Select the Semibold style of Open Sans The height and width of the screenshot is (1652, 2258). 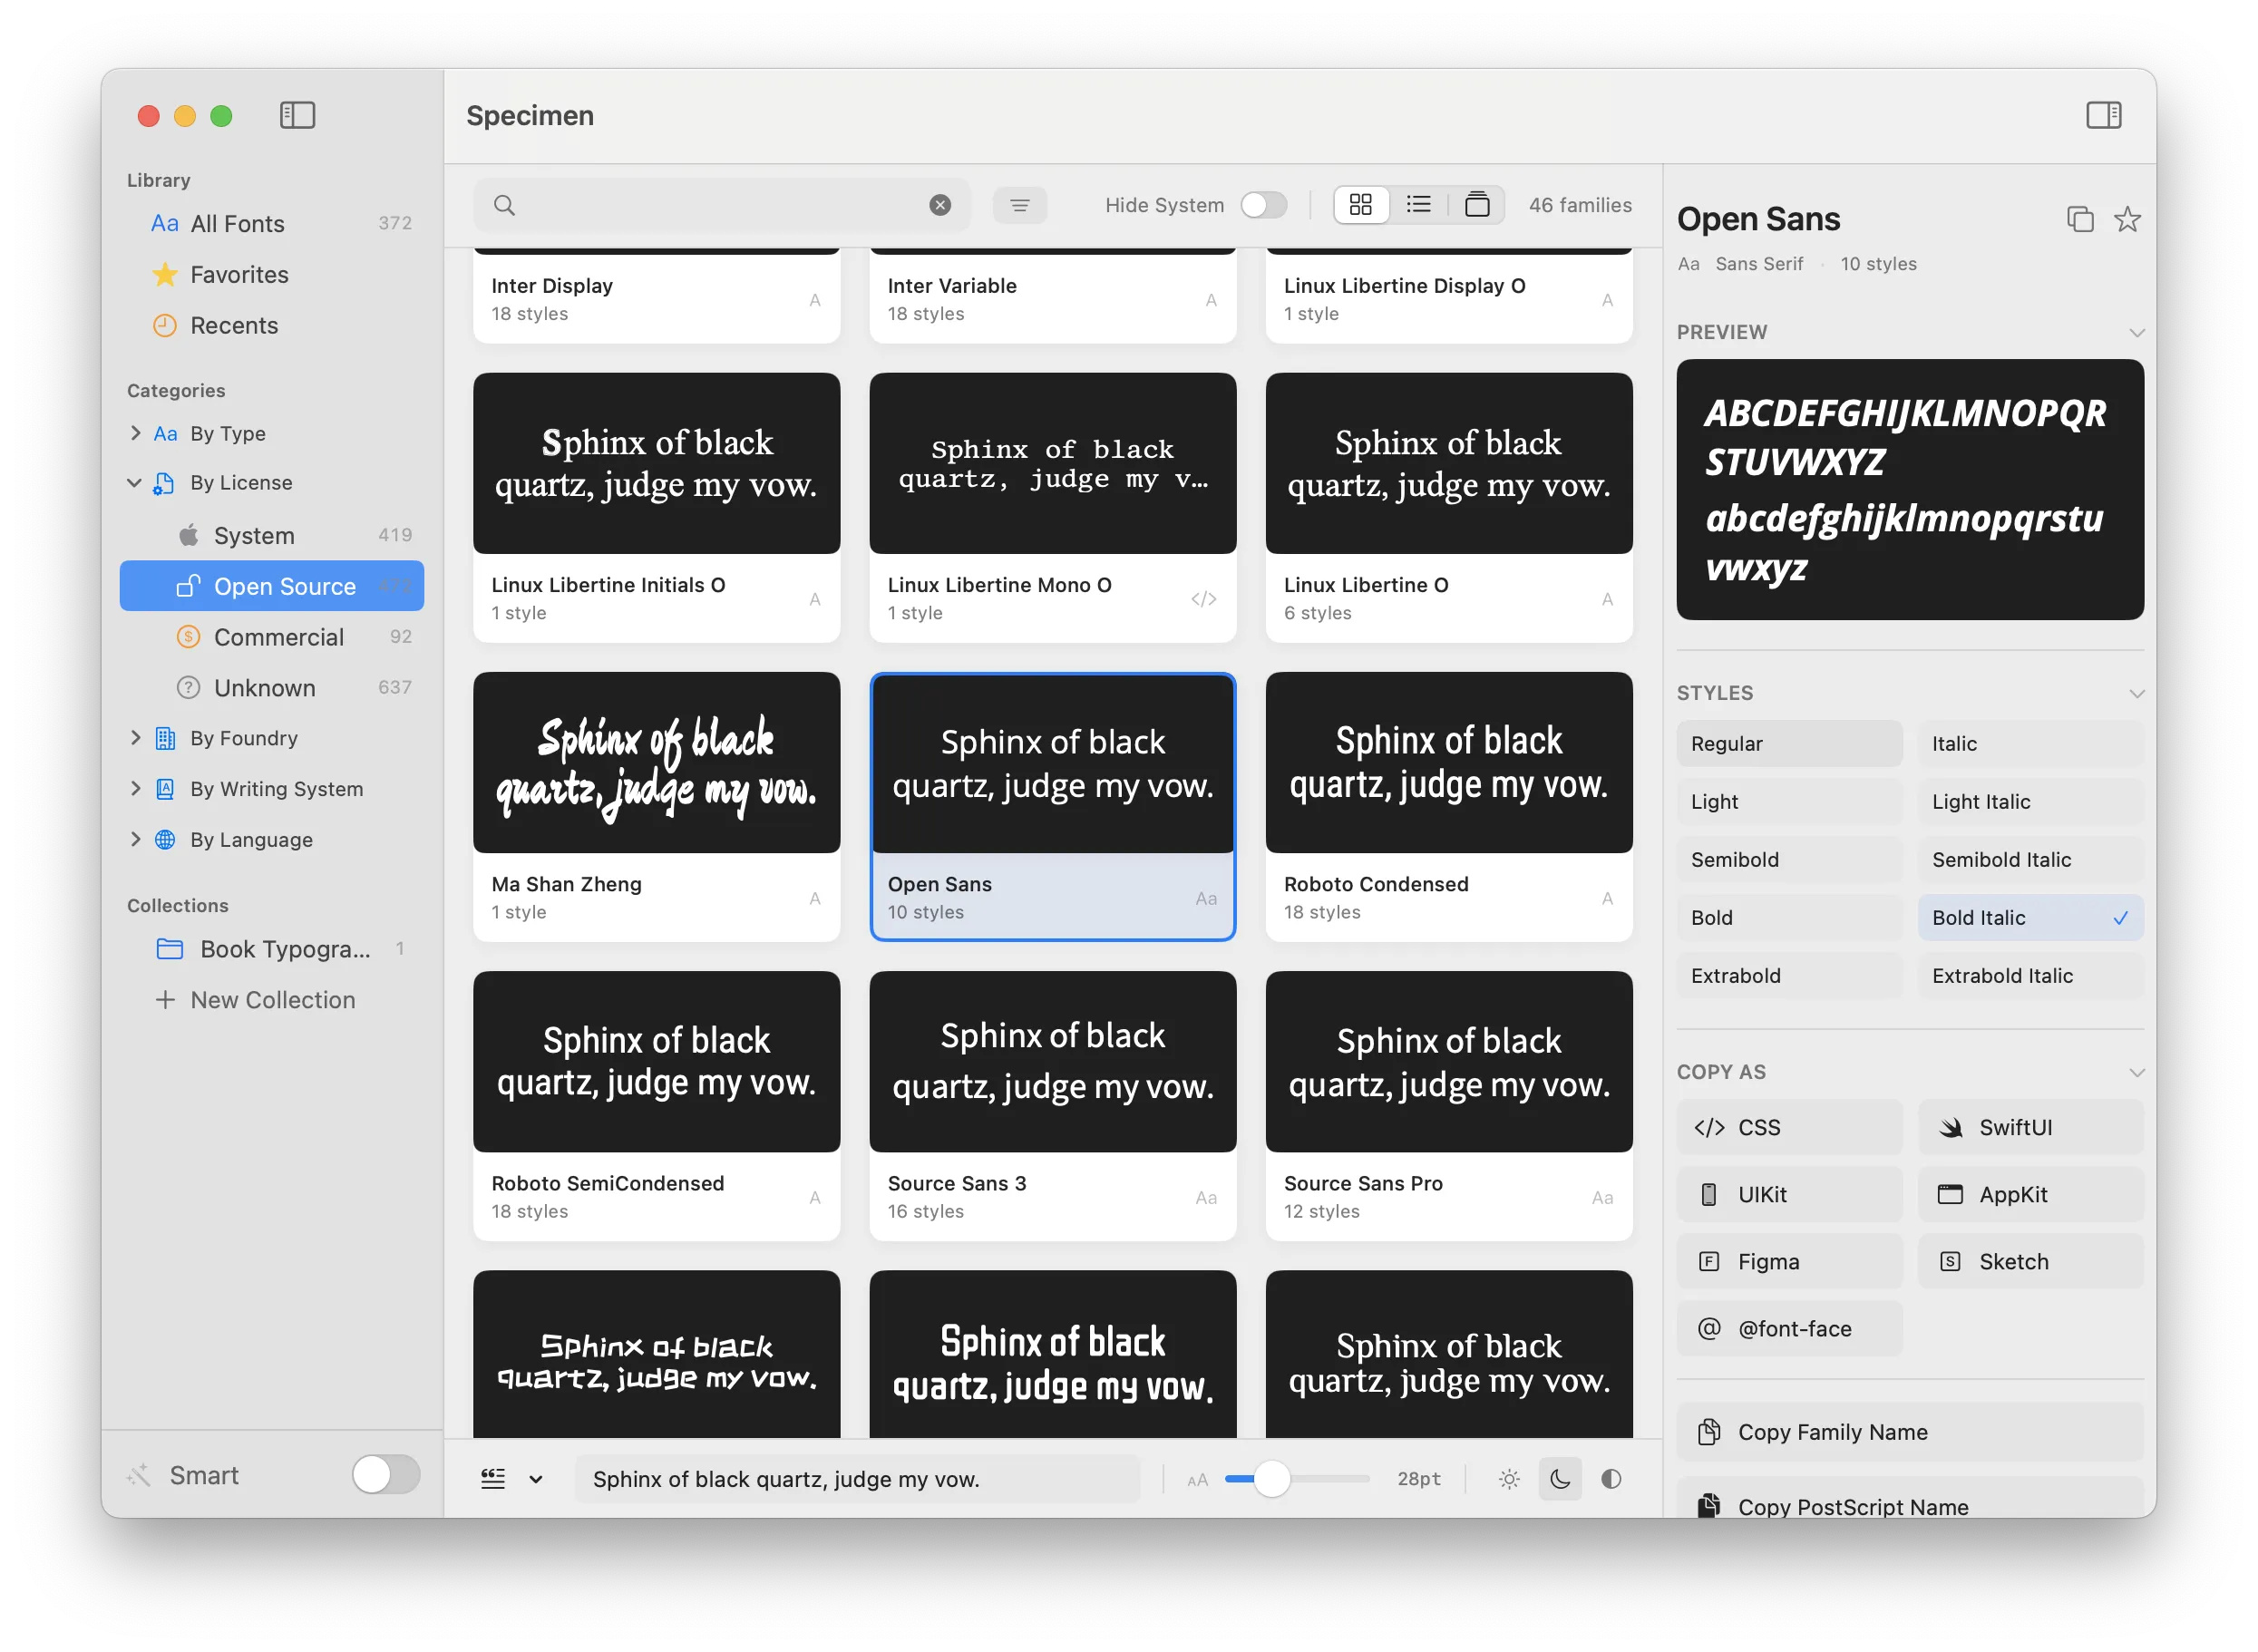[1789, 859]
